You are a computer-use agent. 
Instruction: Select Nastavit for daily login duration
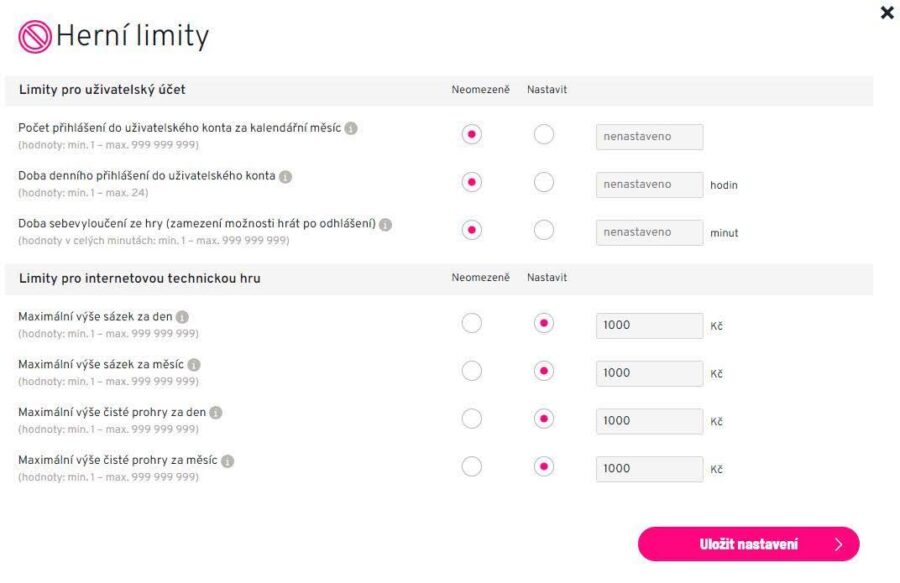point(544,183)
